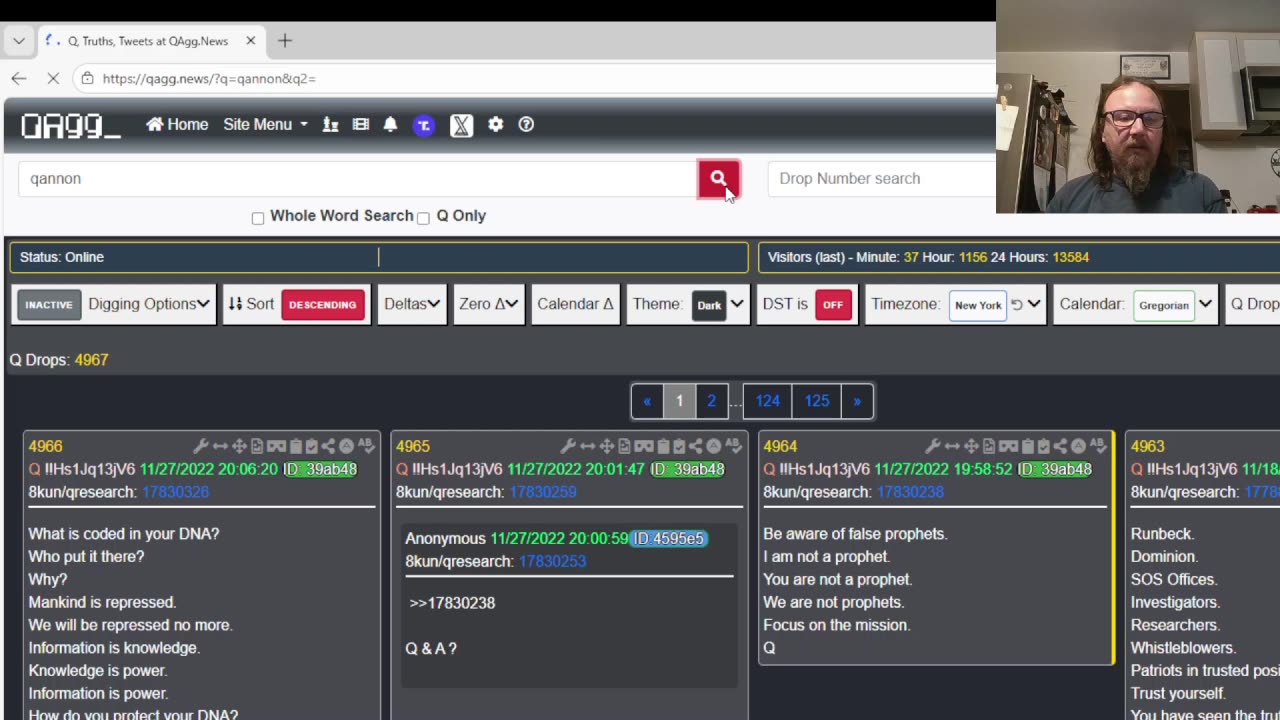Click the New York timezone button
This screenshot has width=1280, height=720.
tap(978, 305)
